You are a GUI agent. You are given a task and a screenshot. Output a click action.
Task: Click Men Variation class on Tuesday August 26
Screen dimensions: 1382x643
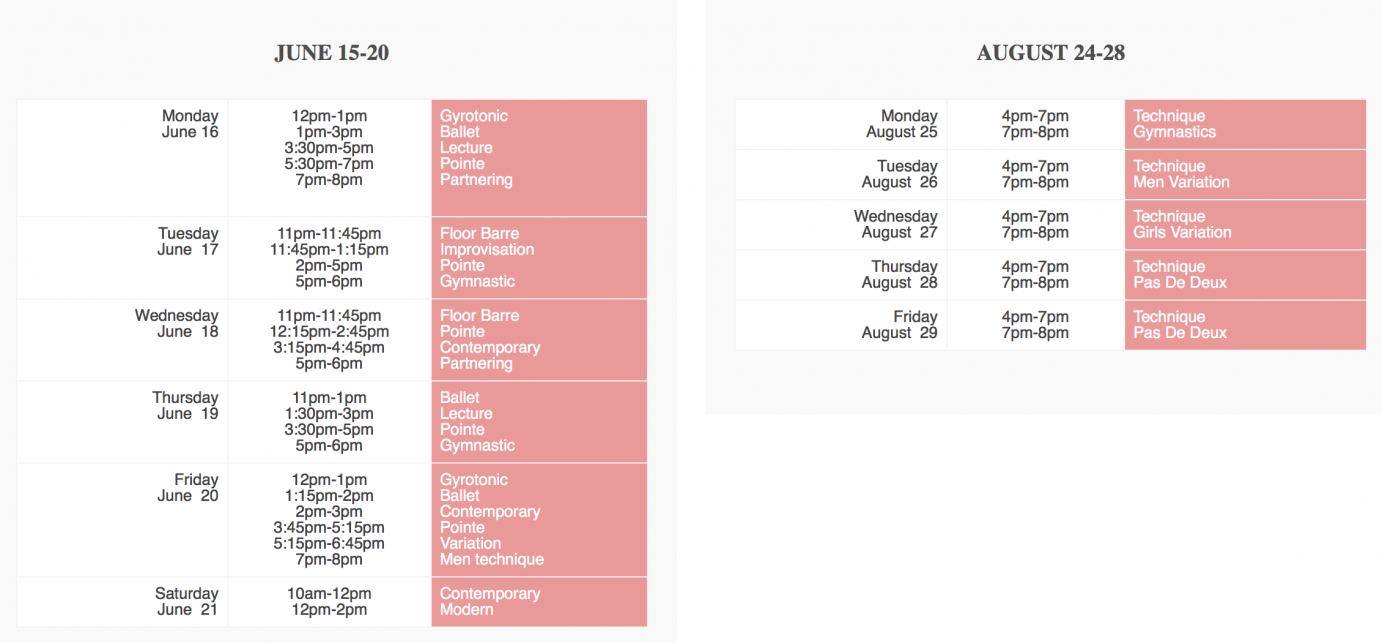1181,182
